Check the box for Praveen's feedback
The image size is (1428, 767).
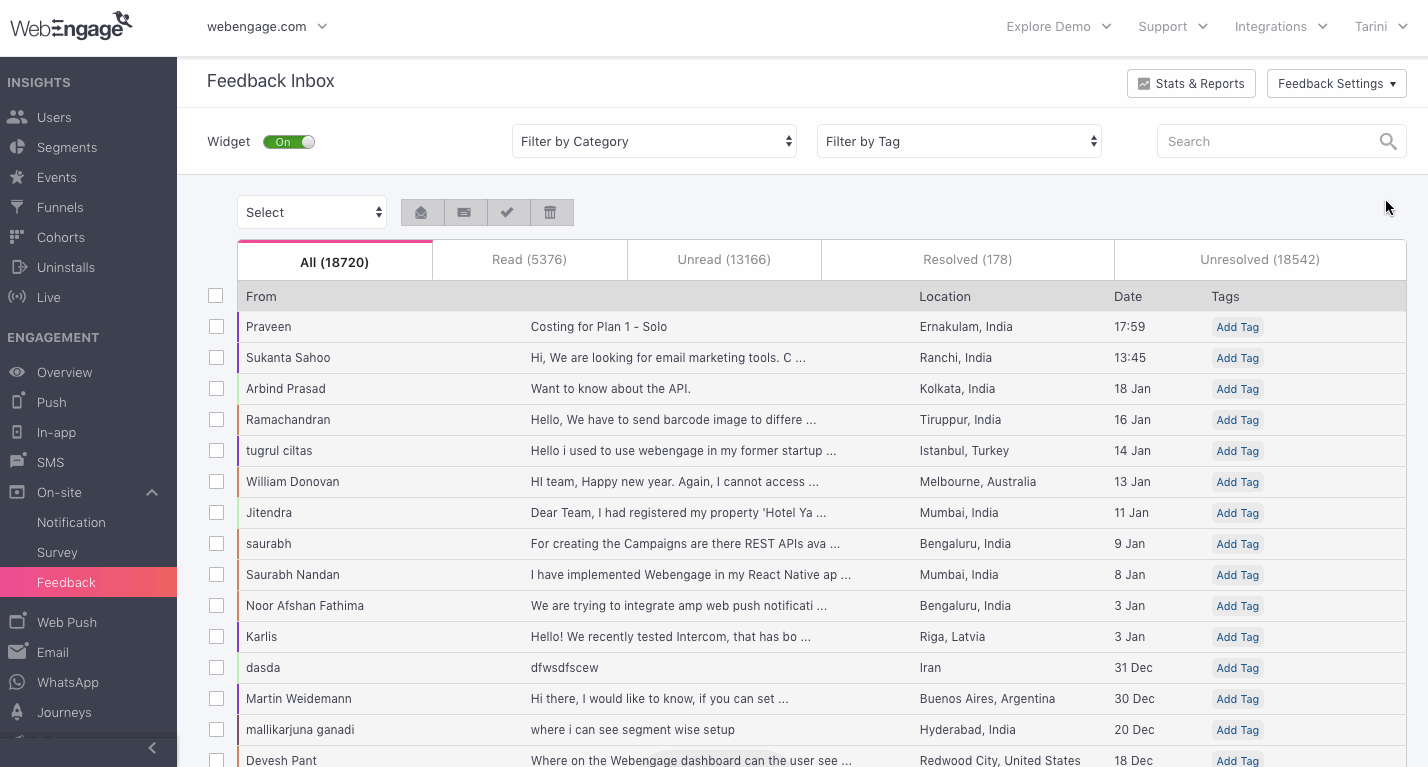click(x=216, y=327)
